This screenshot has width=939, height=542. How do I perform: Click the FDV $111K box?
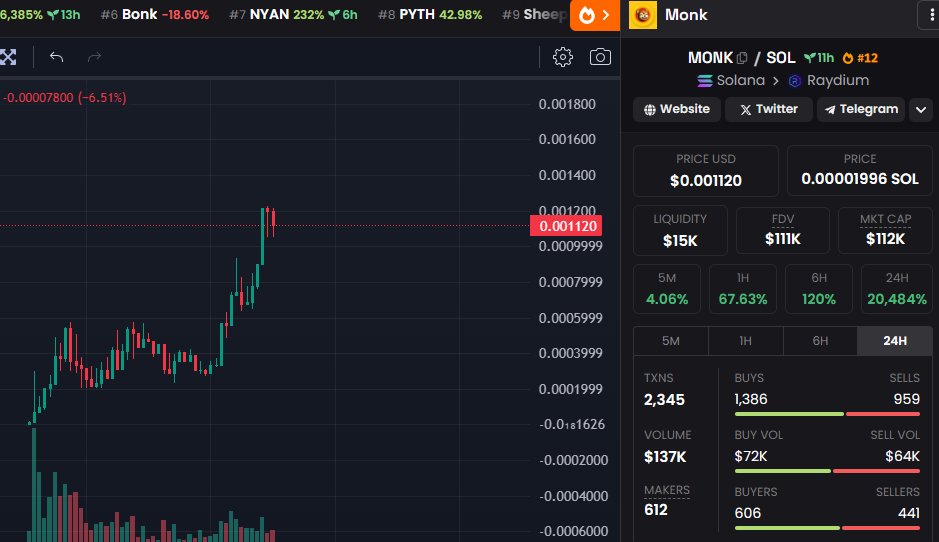pyautogui.click(x=783, y=230)
